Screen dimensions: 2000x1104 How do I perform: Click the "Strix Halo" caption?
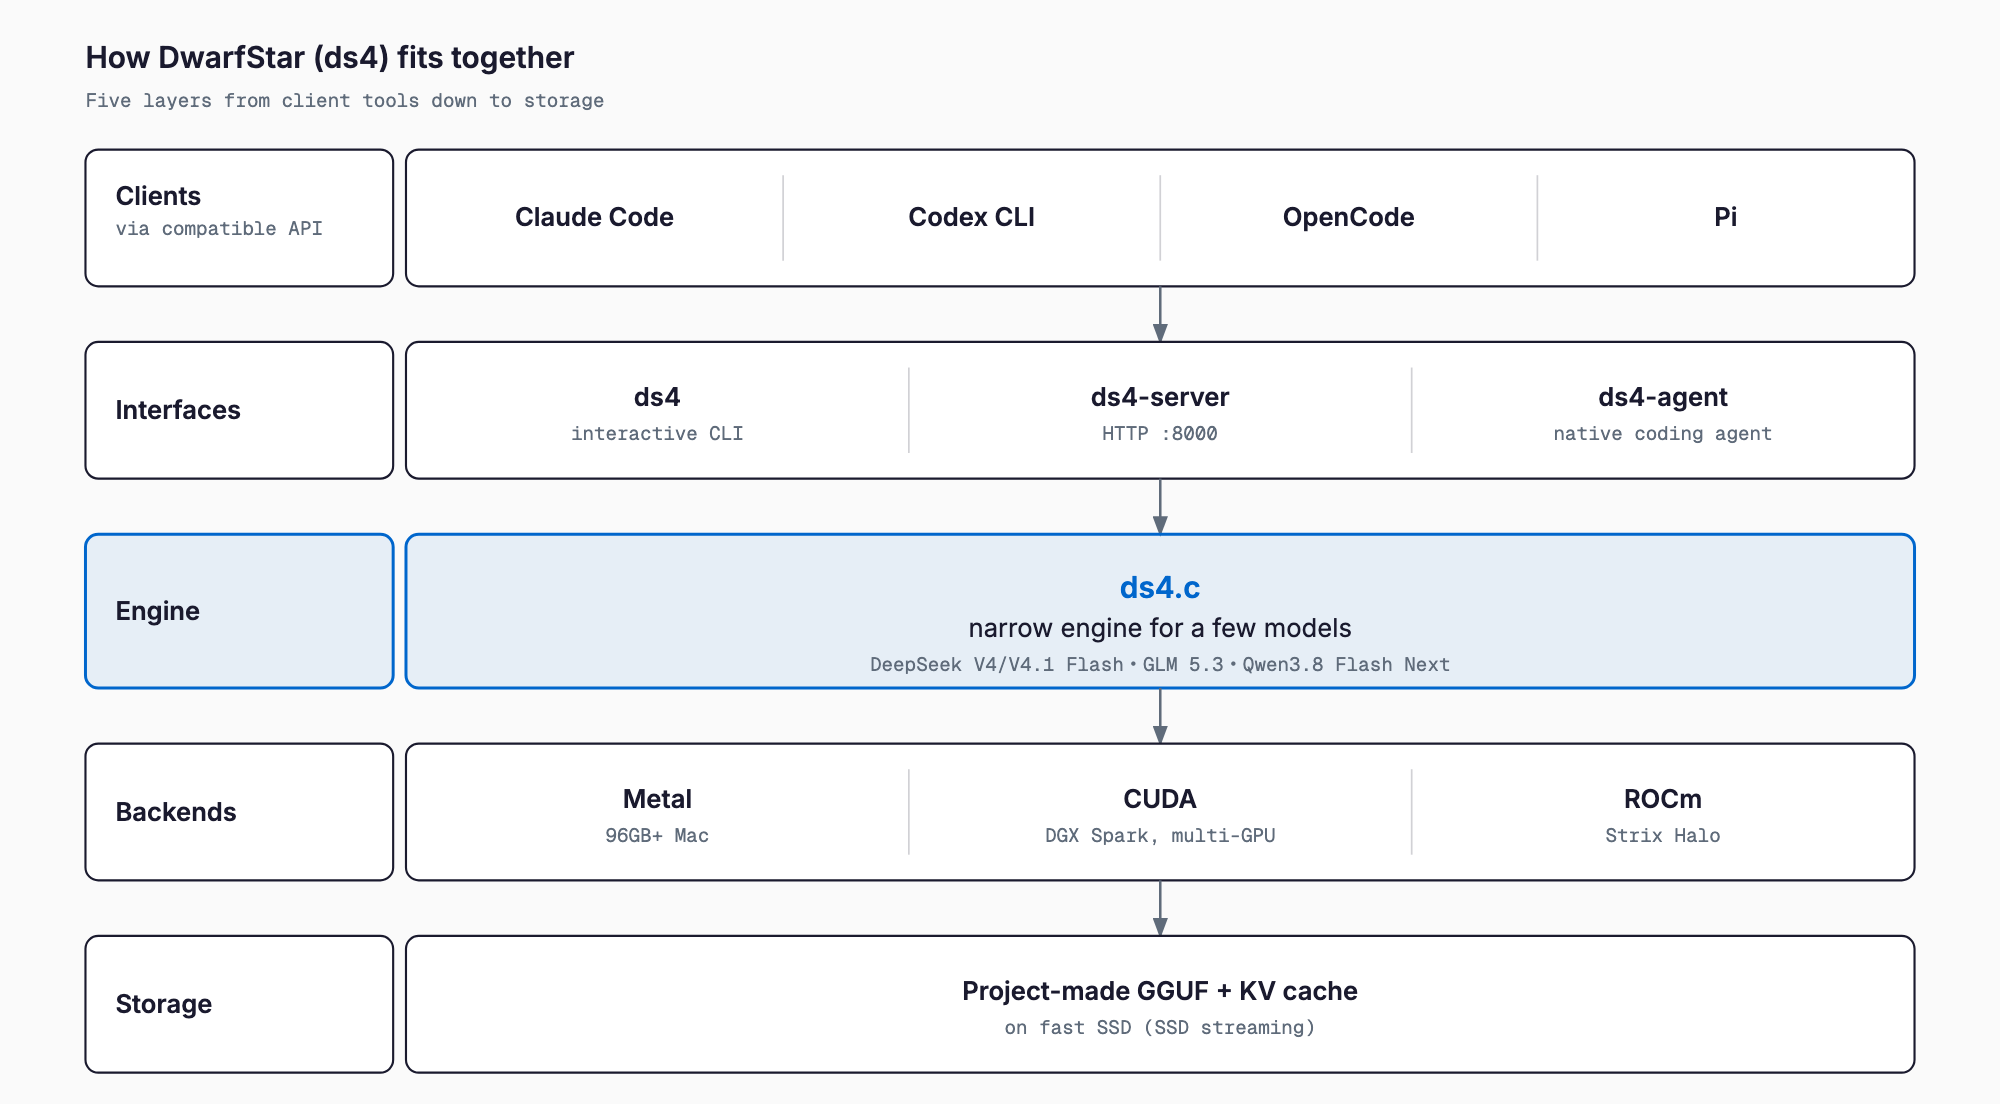(x=1663, y=835)
